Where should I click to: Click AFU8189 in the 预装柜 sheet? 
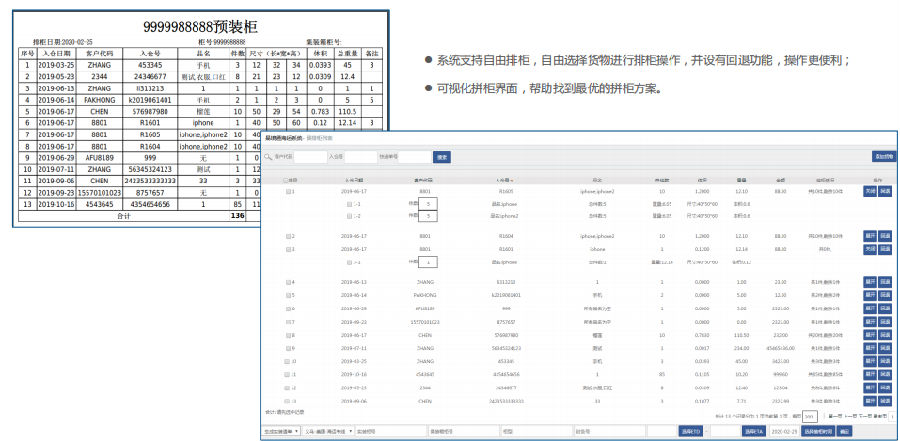99,158
